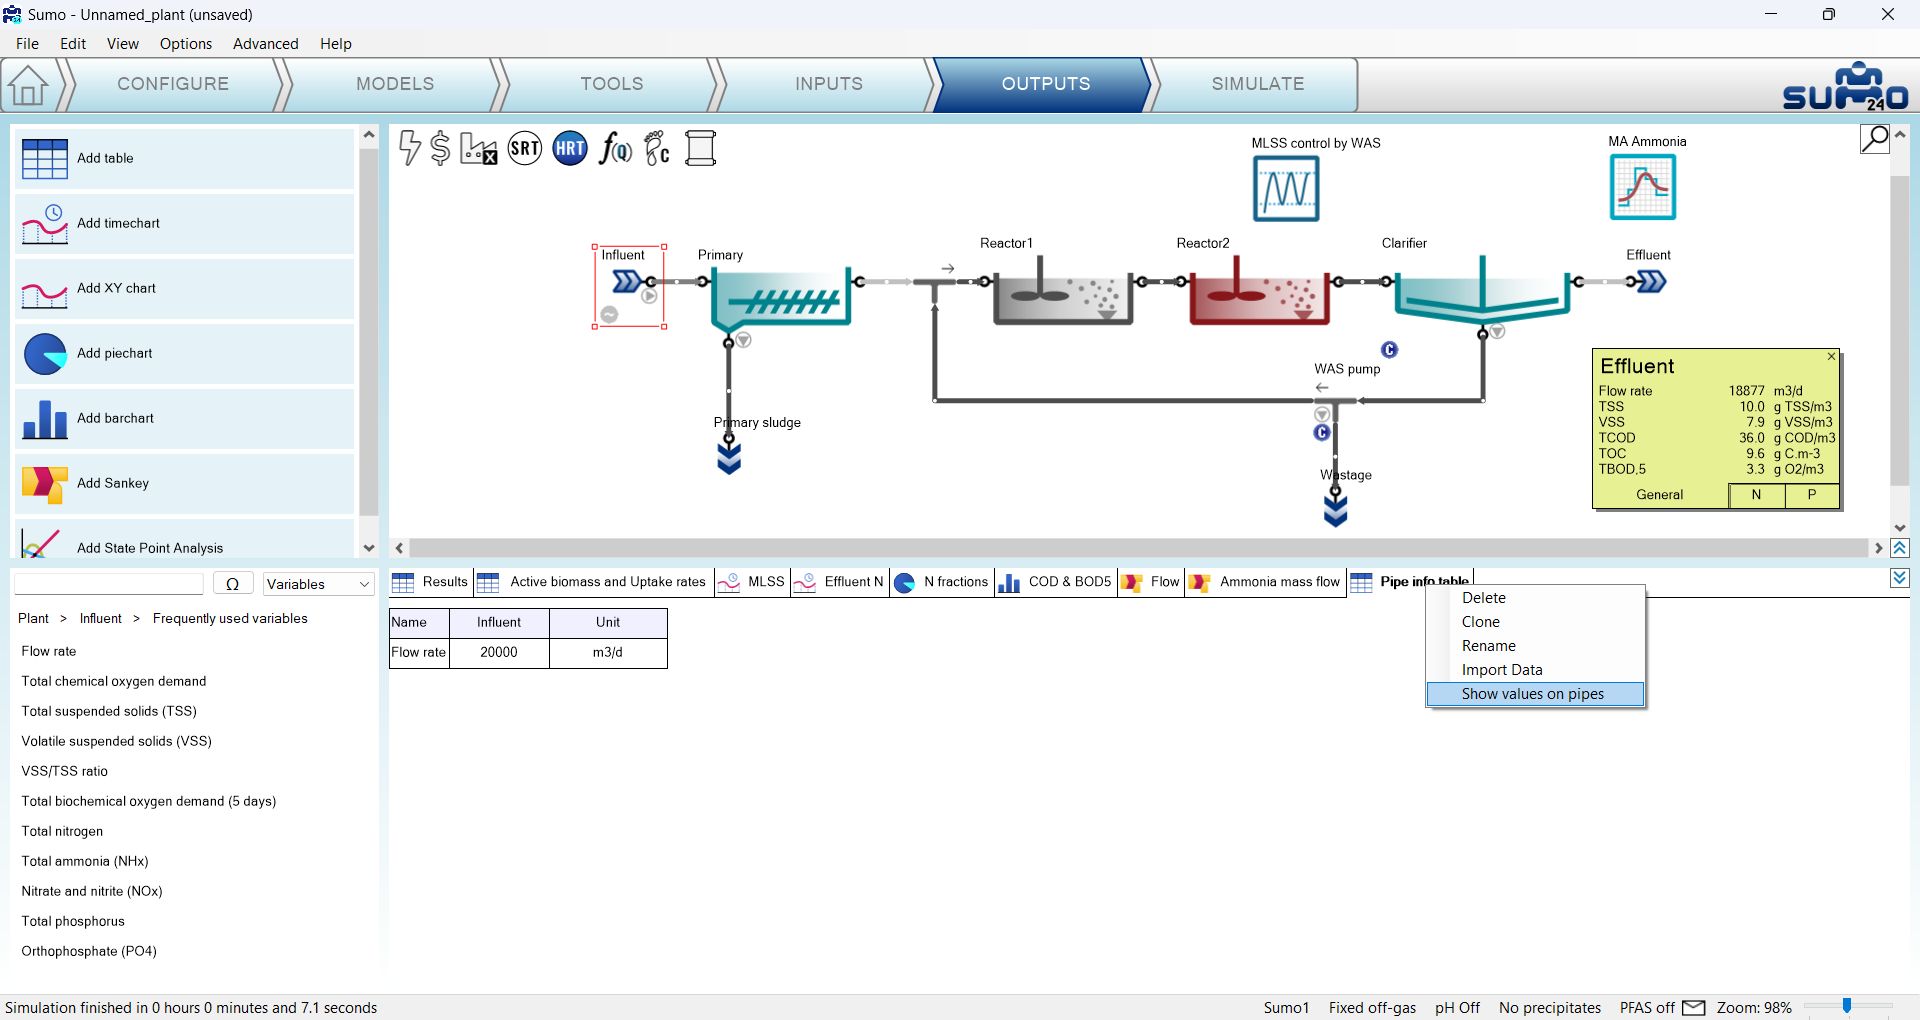Switch to the MODELS stage

(395, 84)
